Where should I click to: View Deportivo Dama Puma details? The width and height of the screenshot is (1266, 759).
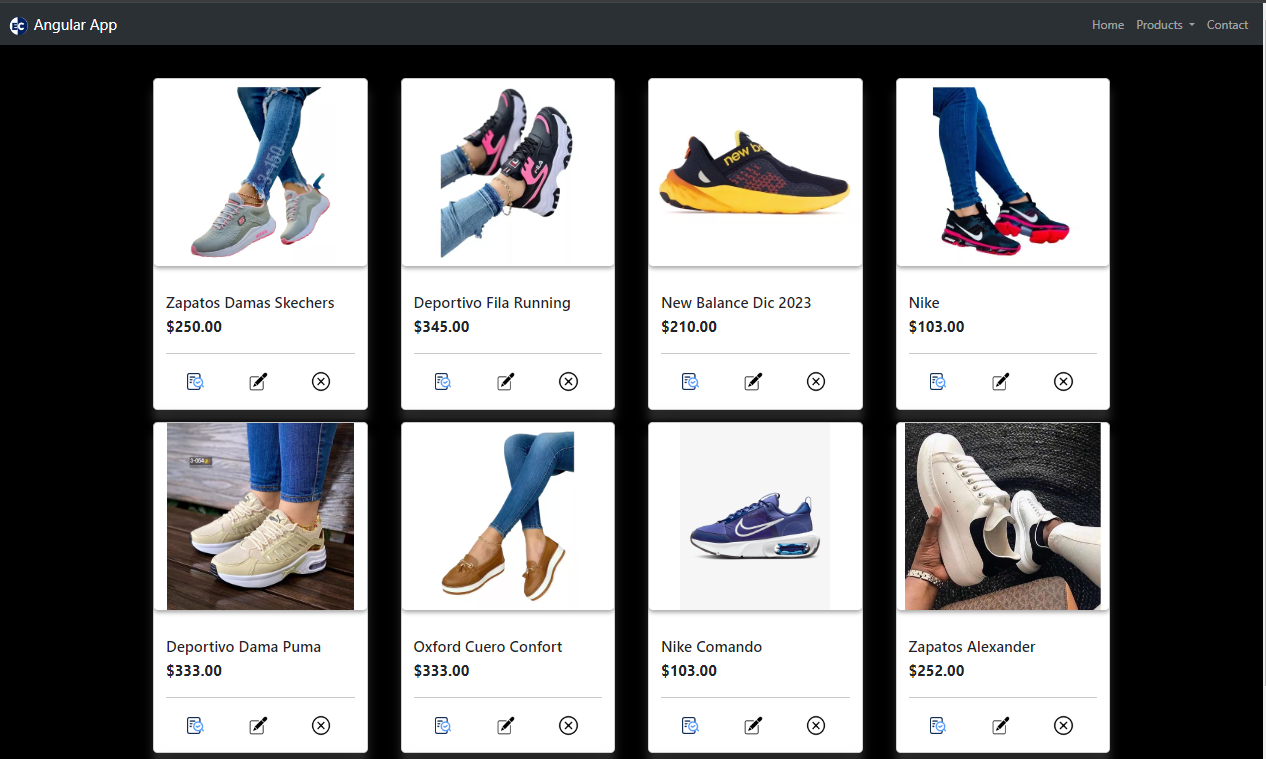pos(195,725)
